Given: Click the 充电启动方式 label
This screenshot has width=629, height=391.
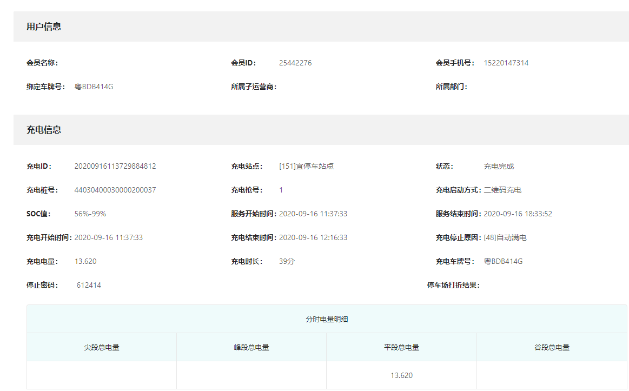Looking at the screenshot, I should tap(459, 190).
